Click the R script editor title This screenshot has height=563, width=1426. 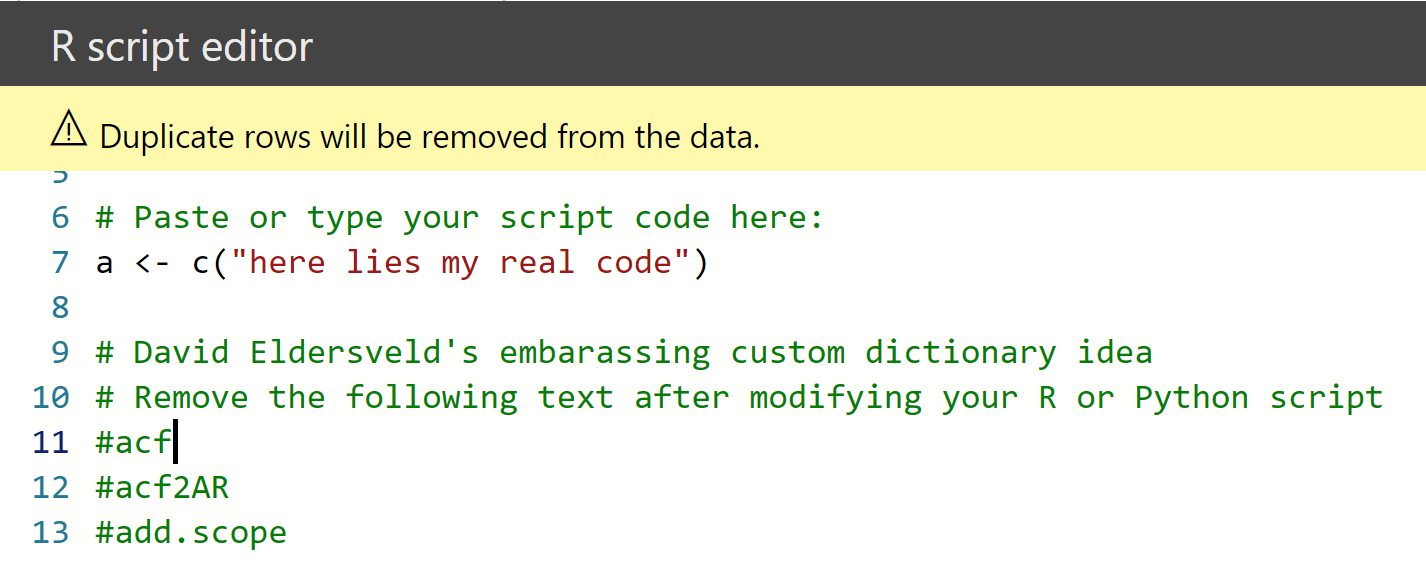tap(182, 47)
